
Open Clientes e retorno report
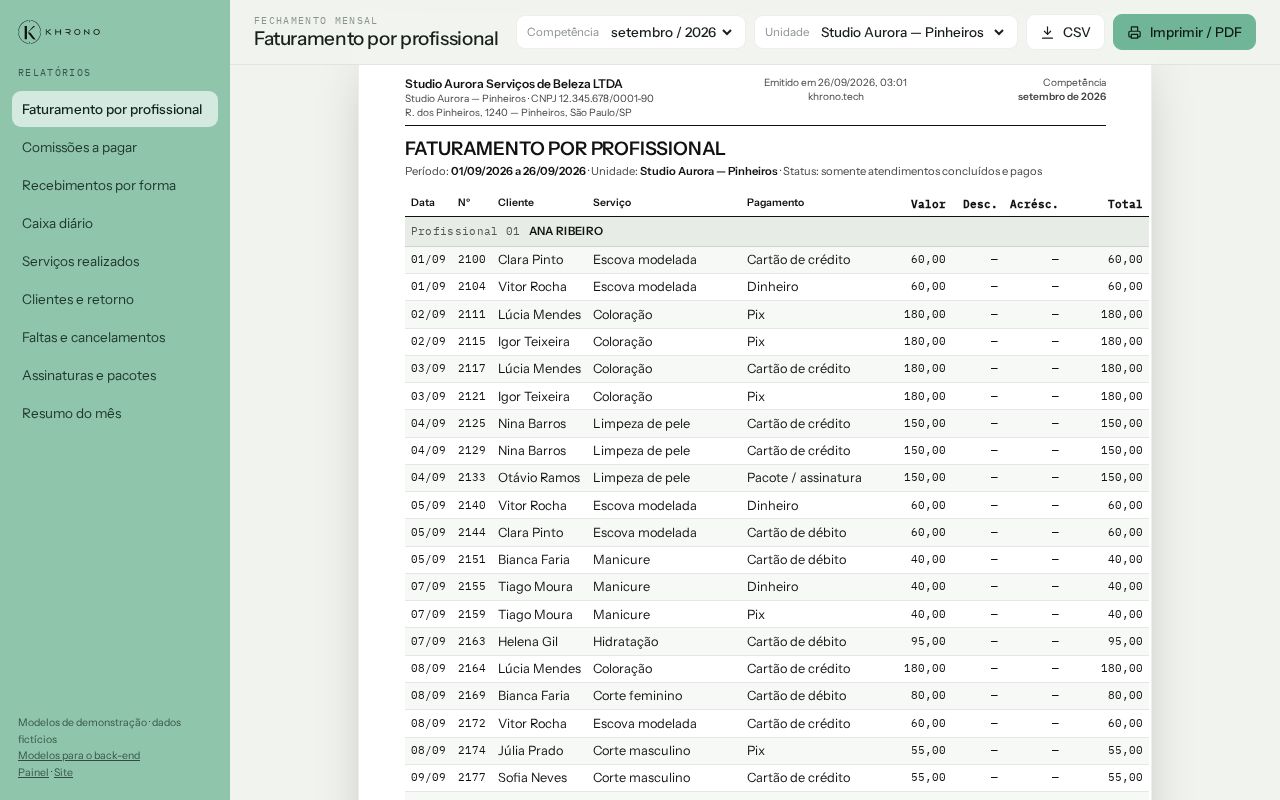point(115,299)
